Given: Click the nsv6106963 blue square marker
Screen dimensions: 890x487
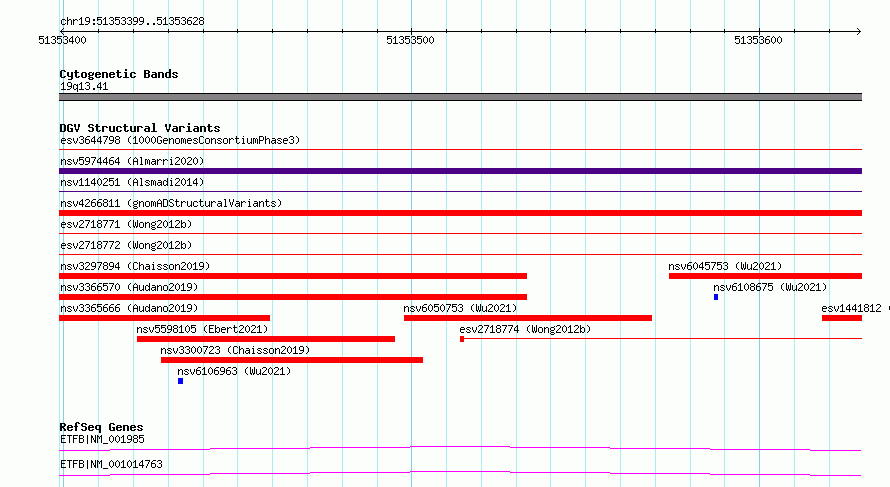Looking at the screenshot, I should pos(180,381).
